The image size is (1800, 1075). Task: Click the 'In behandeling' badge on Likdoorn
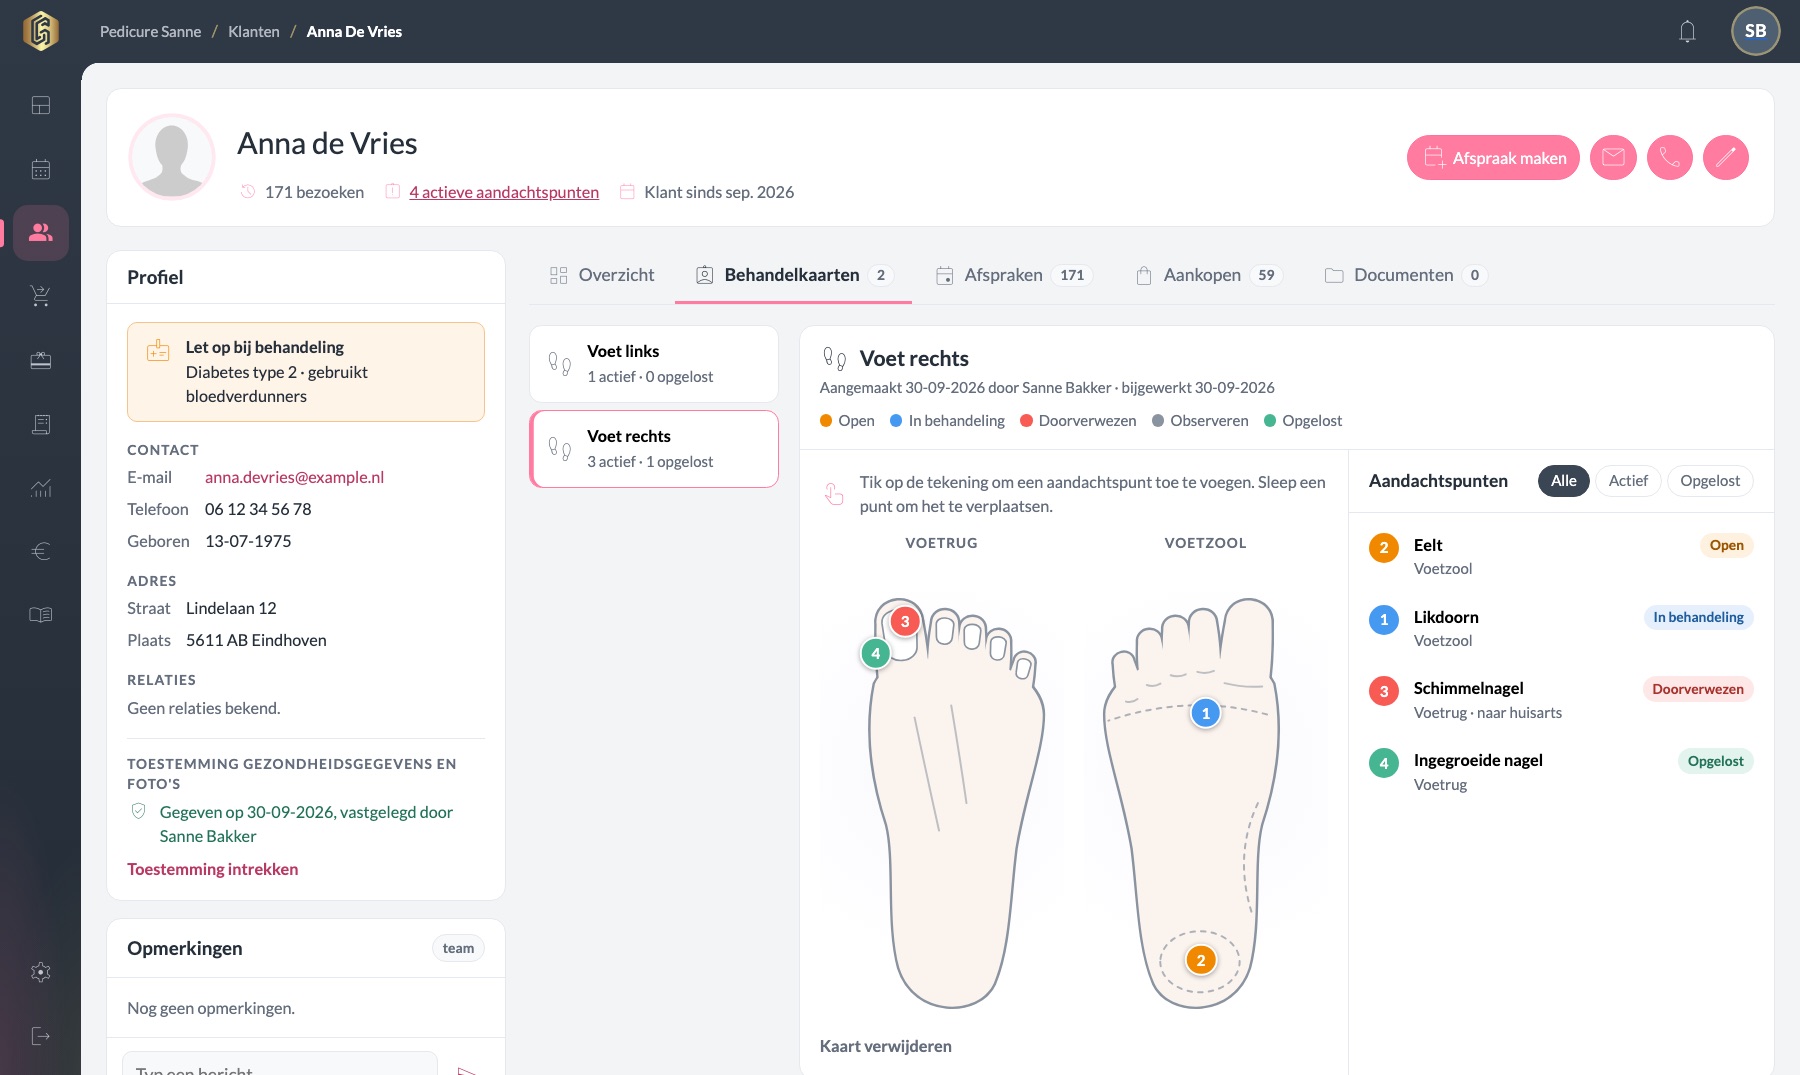1698,617
